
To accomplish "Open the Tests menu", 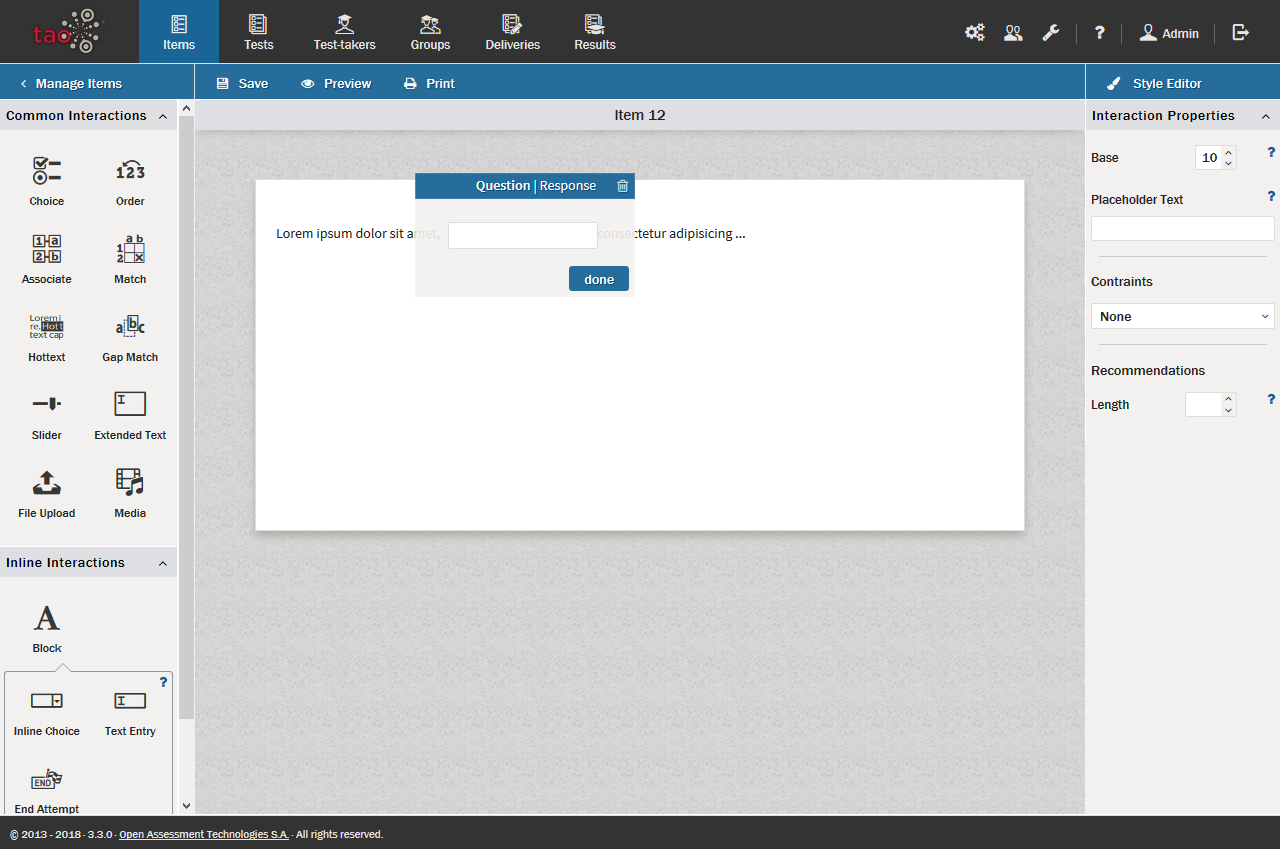I will coord(258,32).
